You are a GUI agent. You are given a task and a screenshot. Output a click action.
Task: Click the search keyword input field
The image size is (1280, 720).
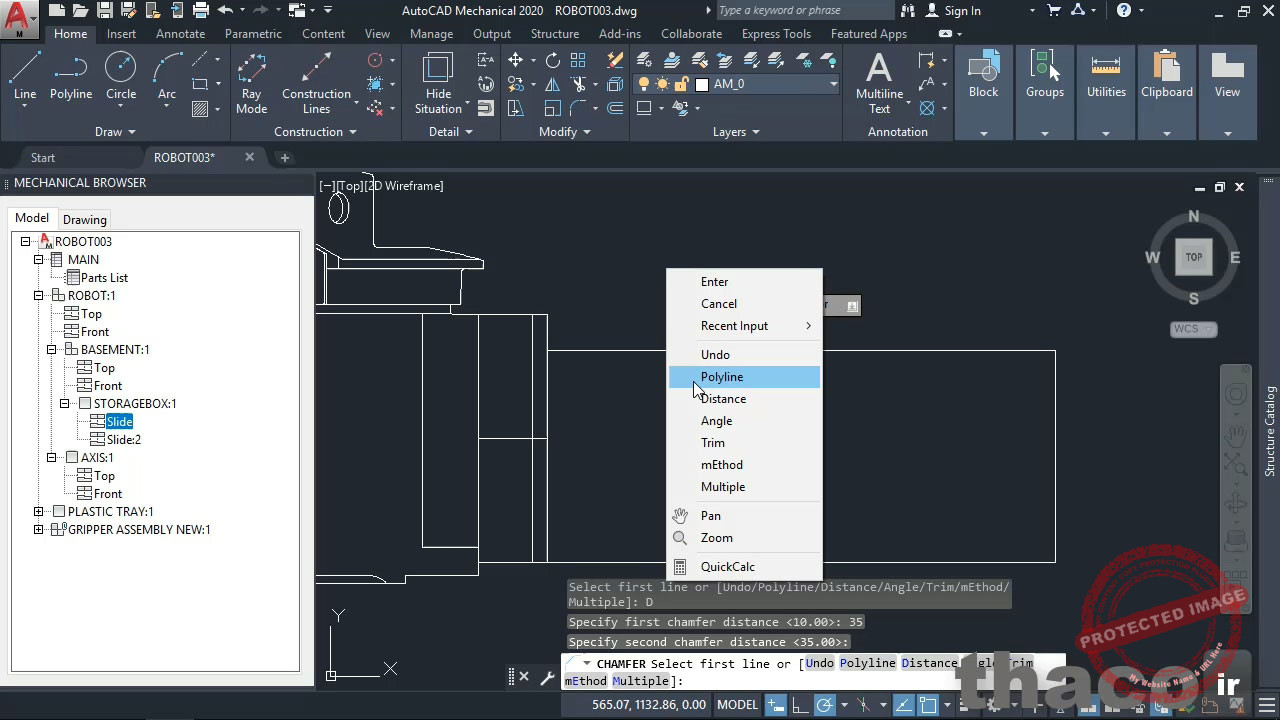click(805, 10)
